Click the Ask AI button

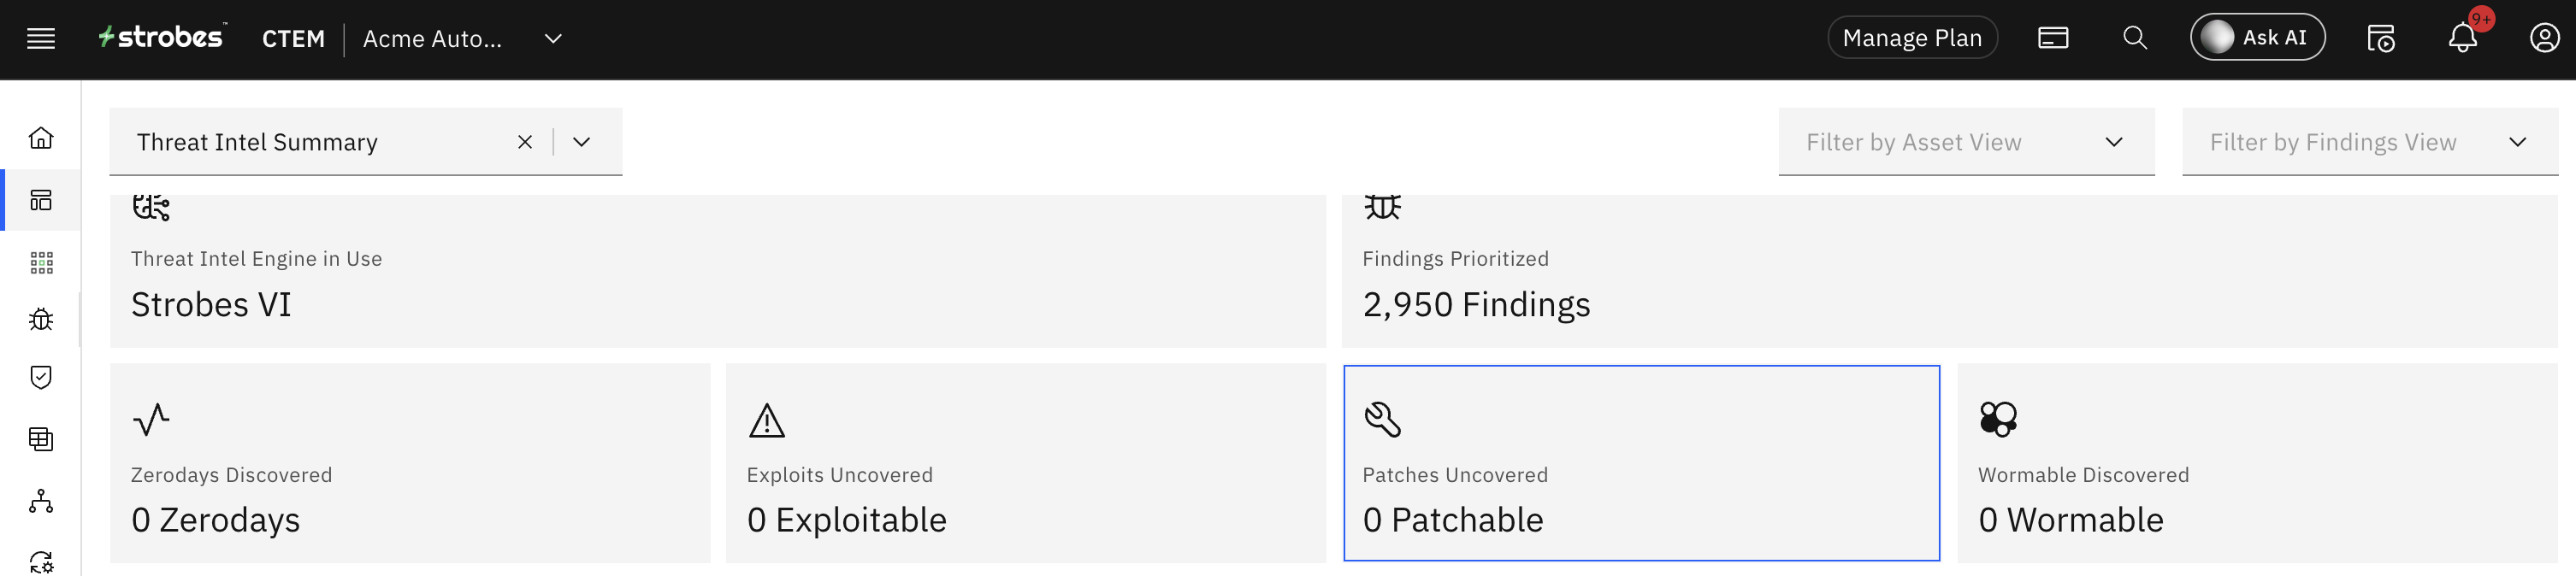click(2257, 38)
